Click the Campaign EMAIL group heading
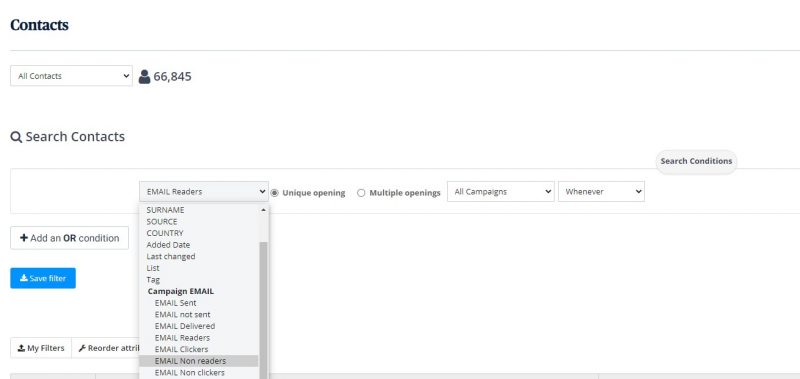This screenshot has height=379, width=800. [181, 291]
